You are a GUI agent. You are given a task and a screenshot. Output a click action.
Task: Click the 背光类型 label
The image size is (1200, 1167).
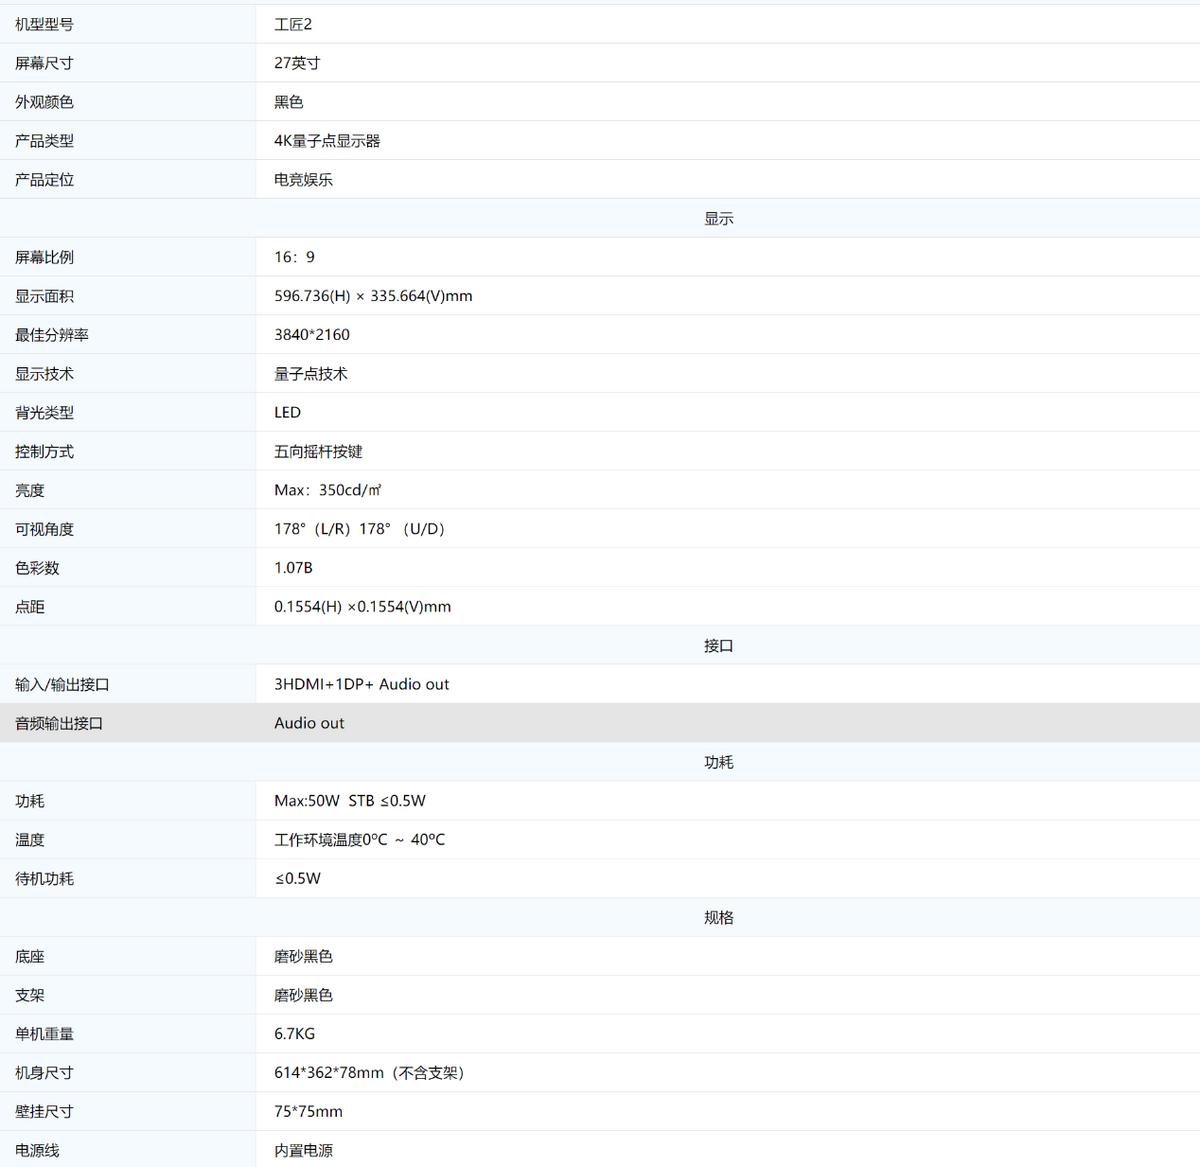44,412
